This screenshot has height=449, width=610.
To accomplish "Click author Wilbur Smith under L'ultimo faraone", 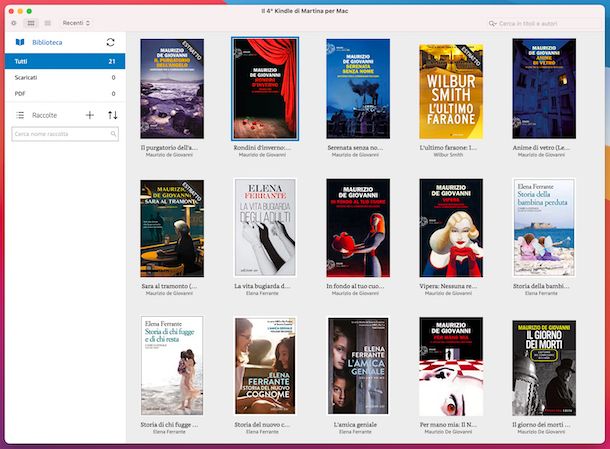I will 448,155.
